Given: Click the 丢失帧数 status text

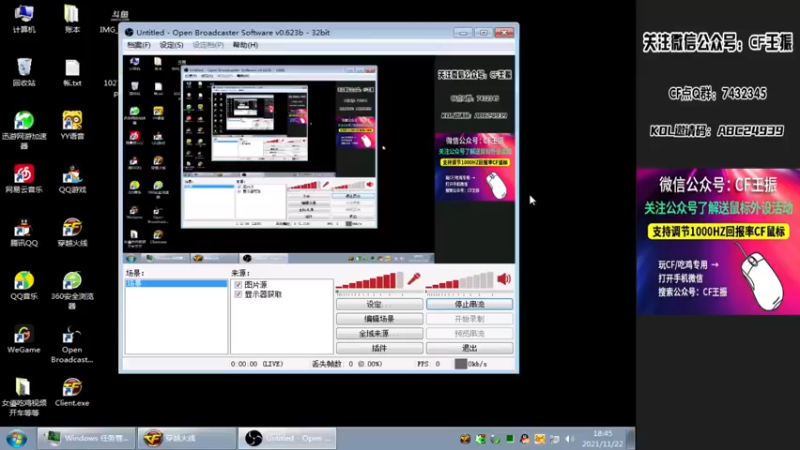Looking at the screenshot, I should click(347, 364).
